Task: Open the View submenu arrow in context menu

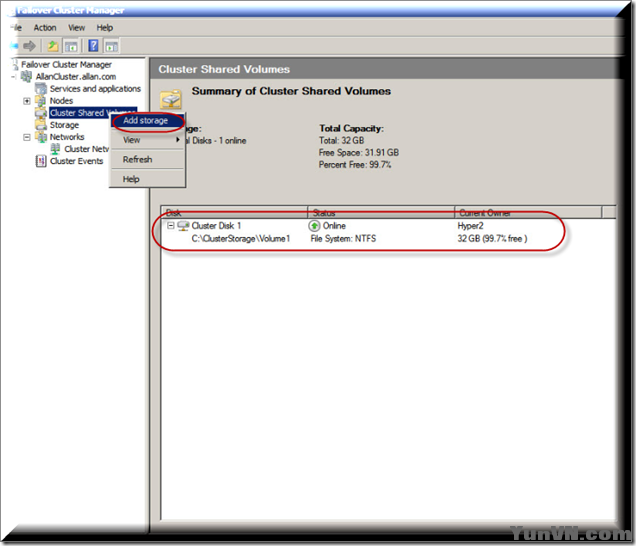Action: (178, 140)
